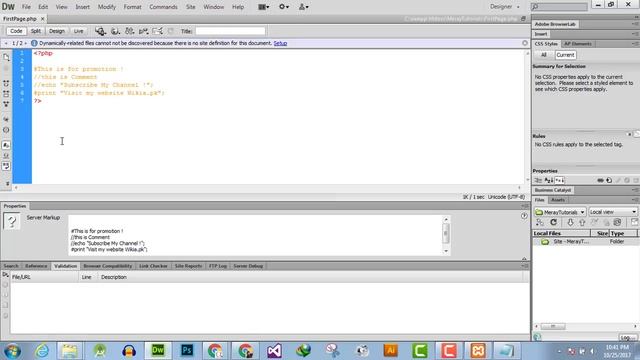Open the Modify menu

107,7
